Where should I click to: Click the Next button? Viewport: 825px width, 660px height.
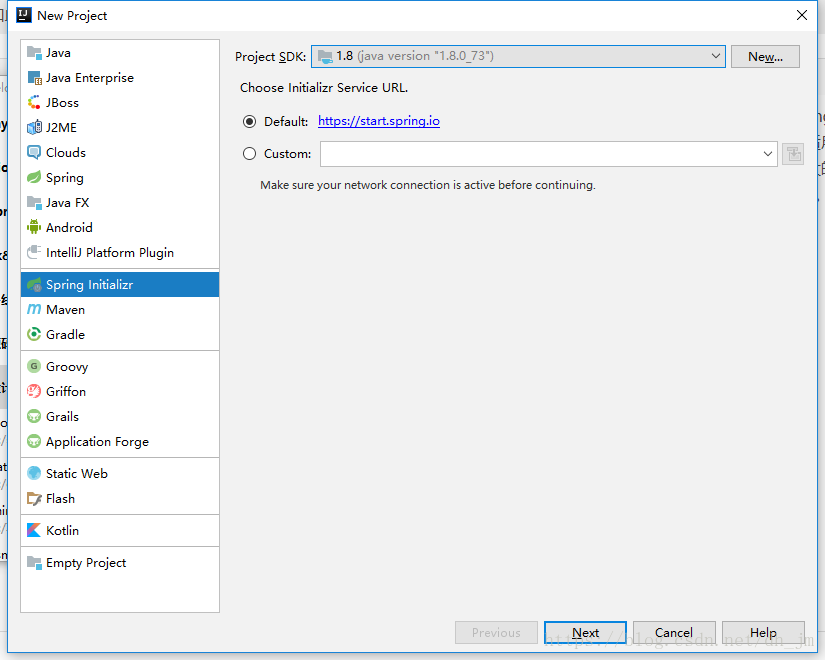(585, 633)
